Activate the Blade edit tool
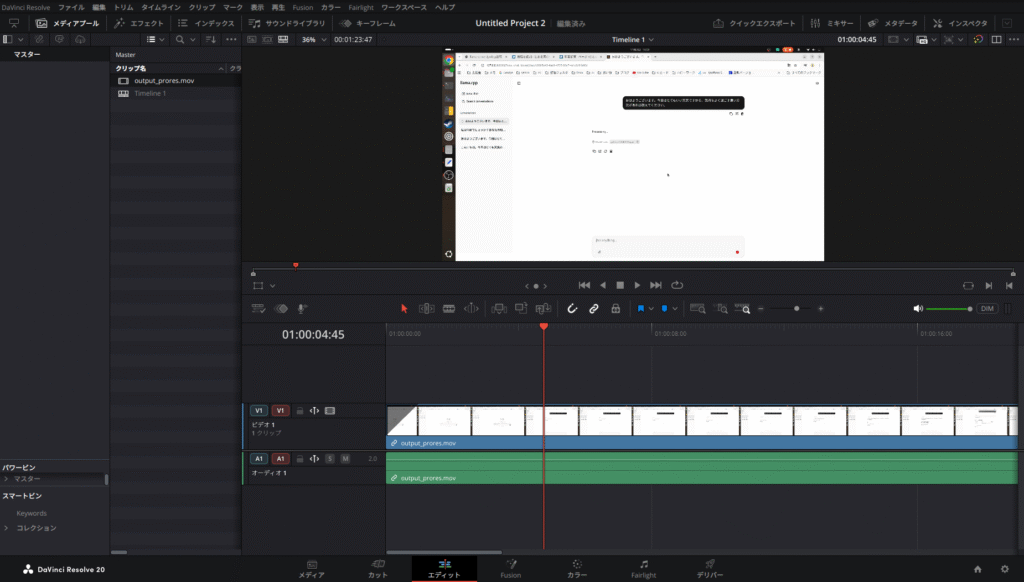1024x582 pixels. click(449, 309)
